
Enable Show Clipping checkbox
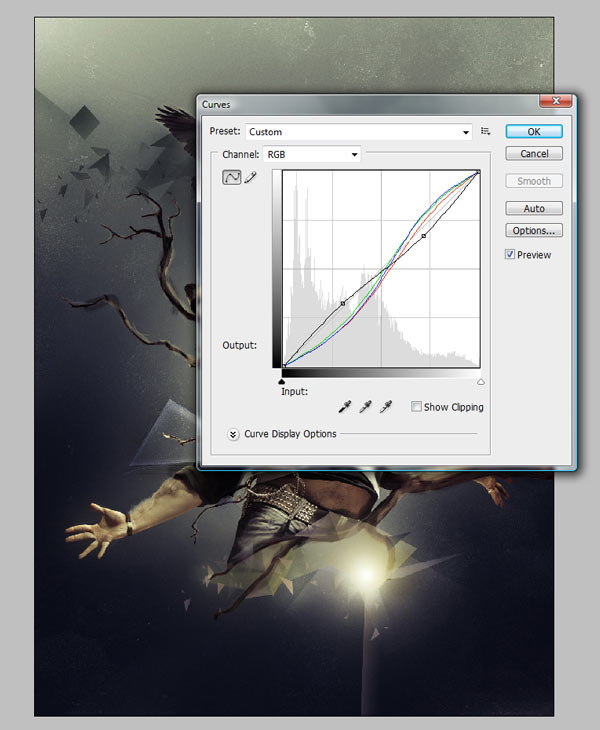click(416, 406)
